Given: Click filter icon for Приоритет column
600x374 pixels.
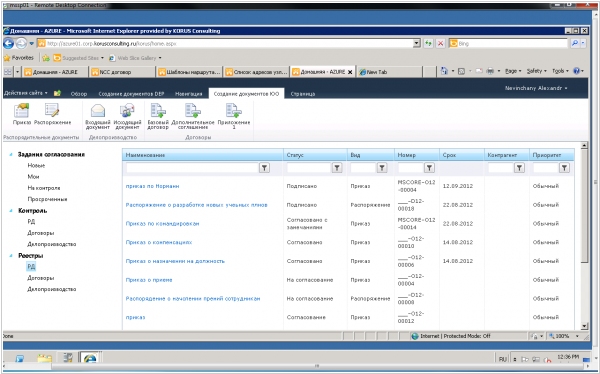Looking at the screenshot, I should pos(564,168).
